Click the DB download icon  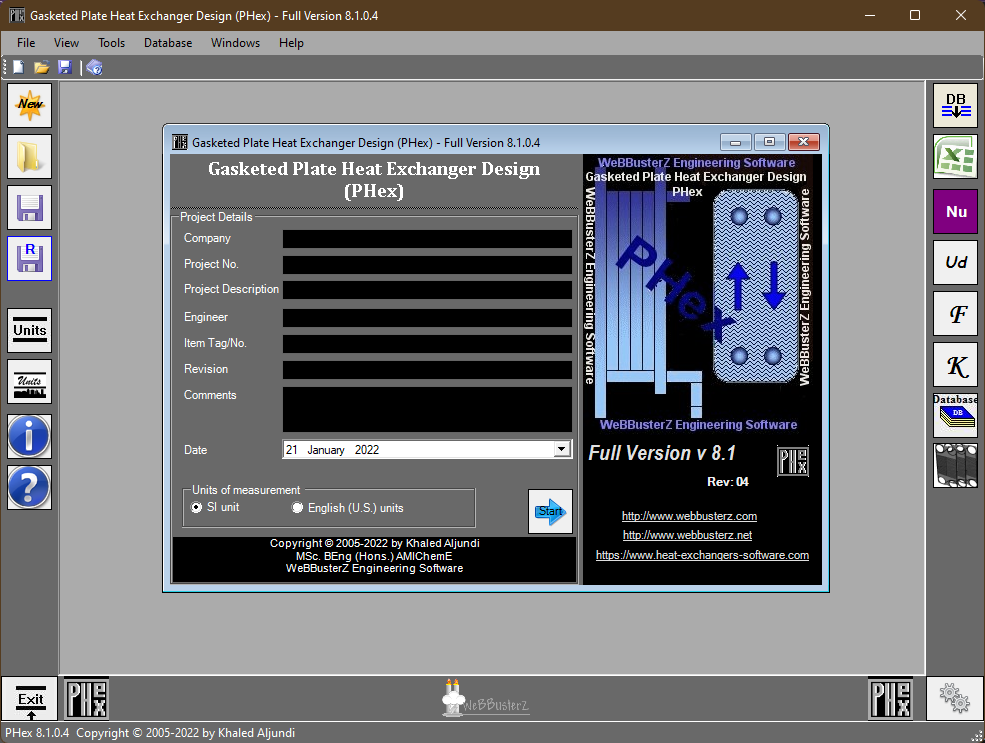pos(955,106)
